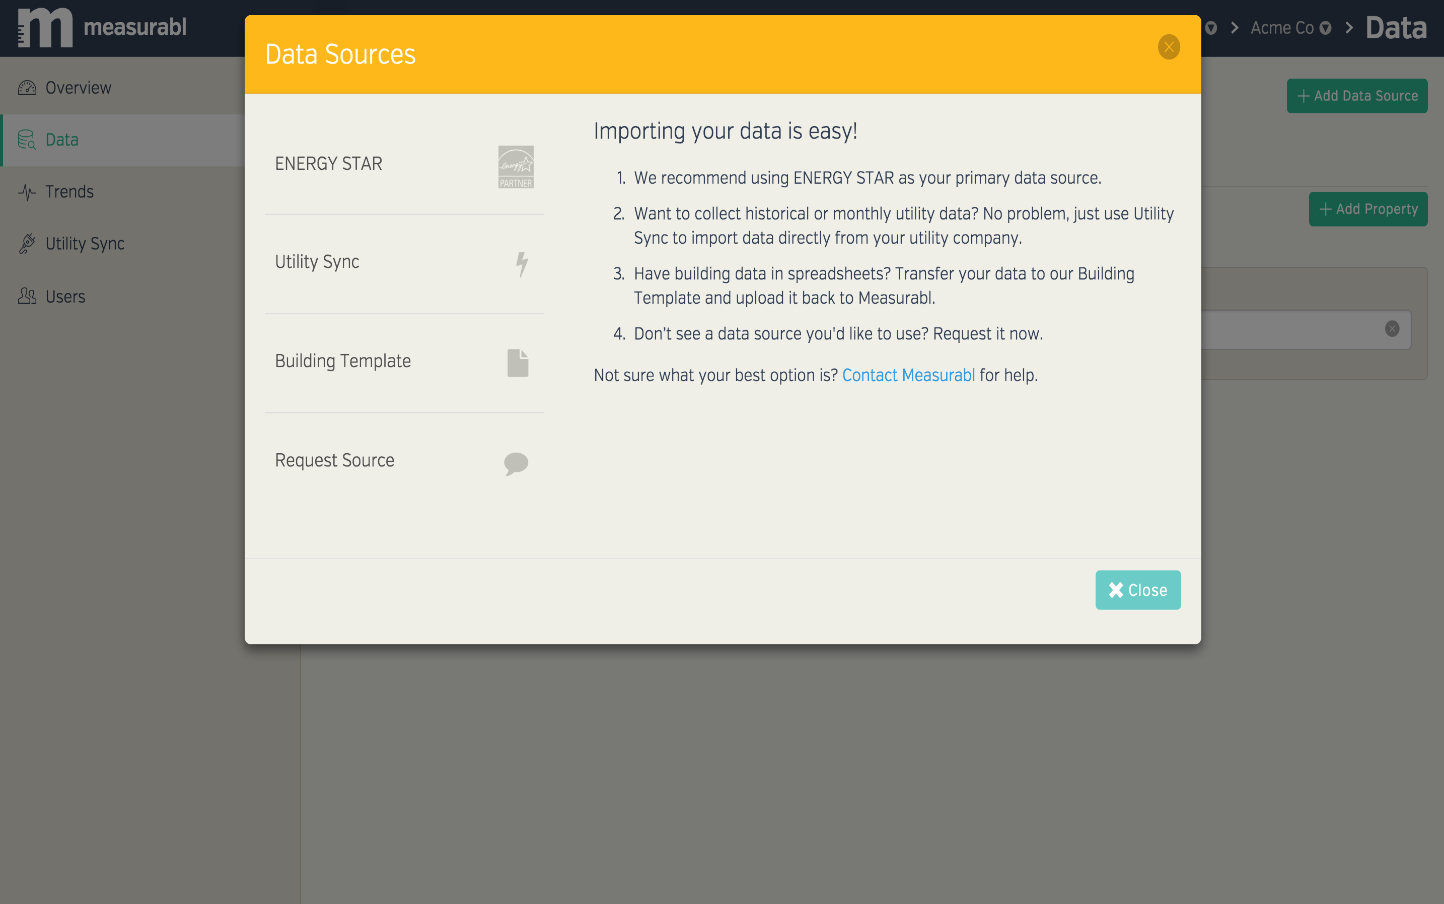This screenshot has width=1444, height=904.
Task: Click the 'Importing your data is easy!' heading
Action: coord(726,131)
